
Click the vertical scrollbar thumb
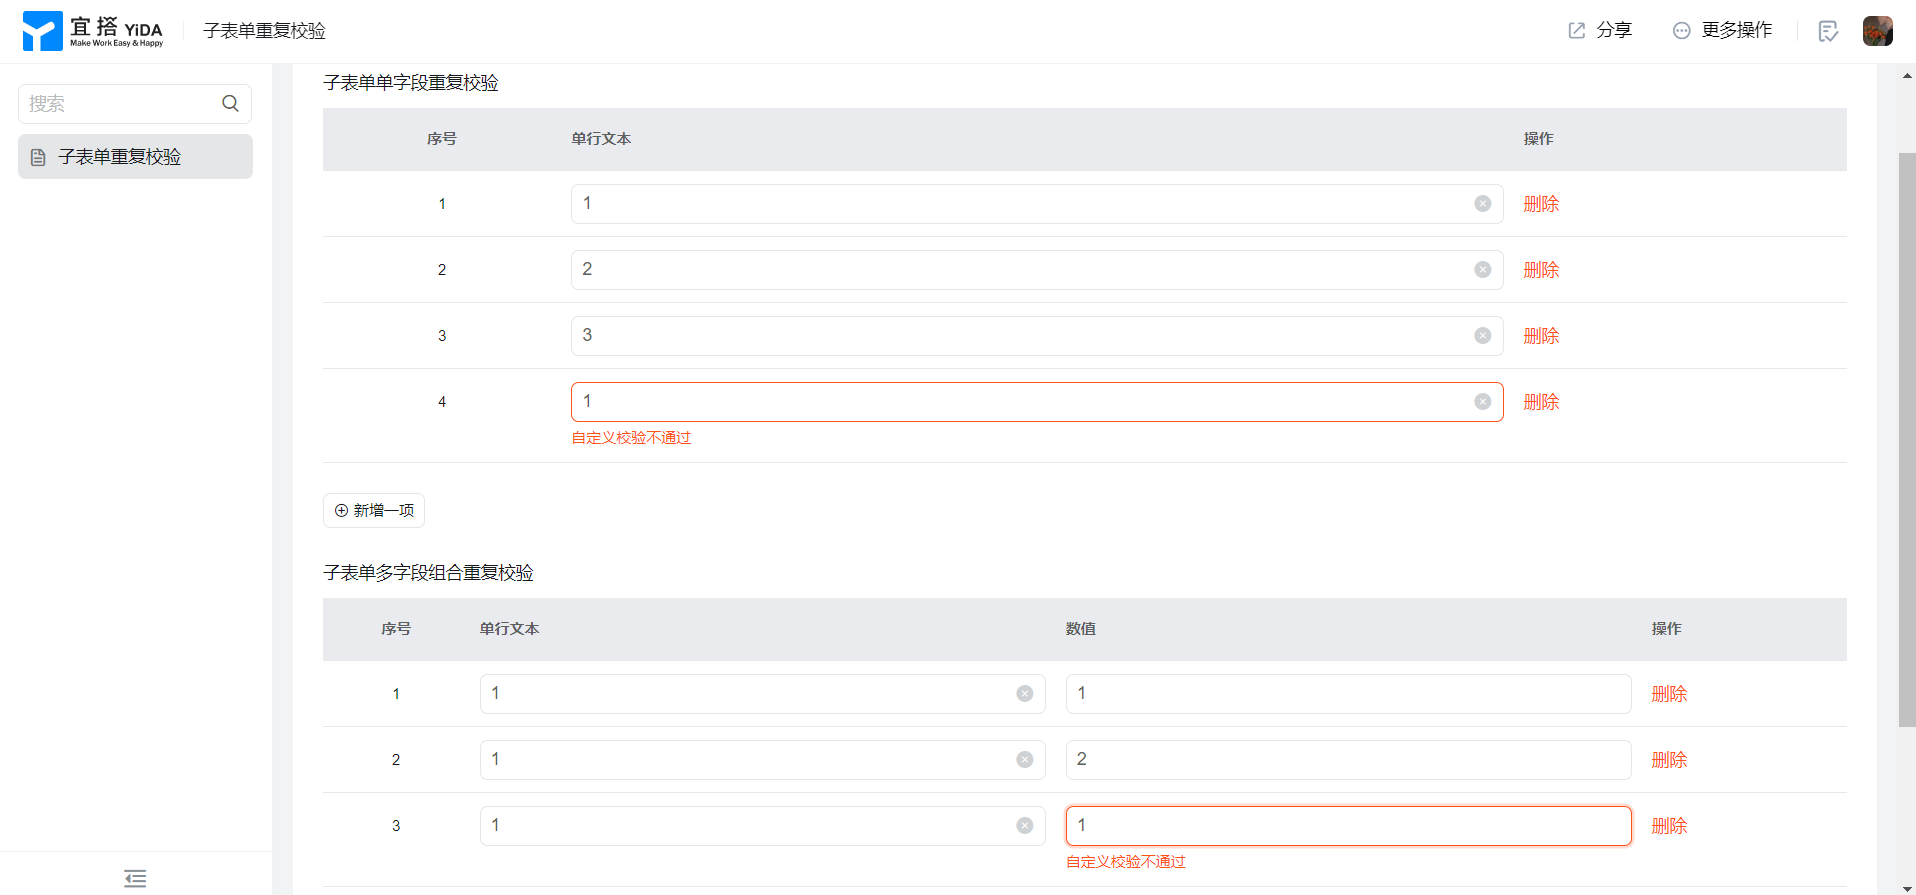[1906, 440]
